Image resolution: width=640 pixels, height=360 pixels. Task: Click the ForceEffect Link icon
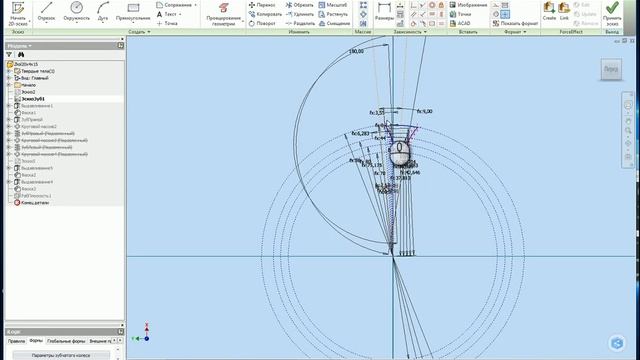tap(564, 11)
